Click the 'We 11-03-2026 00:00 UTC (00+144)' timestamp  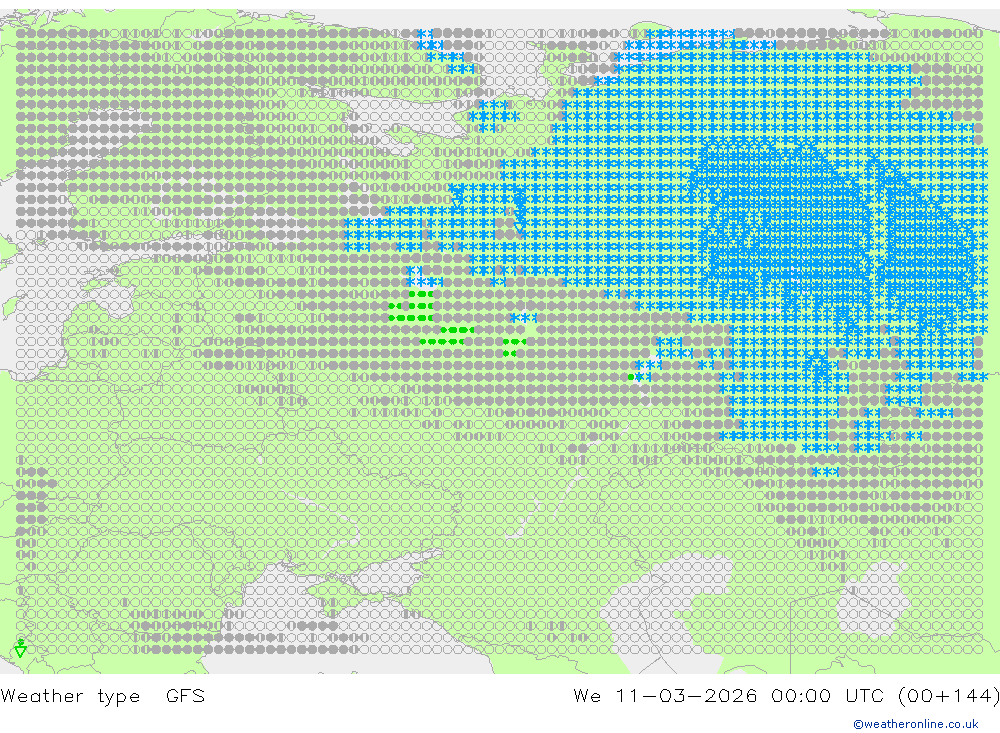pos(786,695)
